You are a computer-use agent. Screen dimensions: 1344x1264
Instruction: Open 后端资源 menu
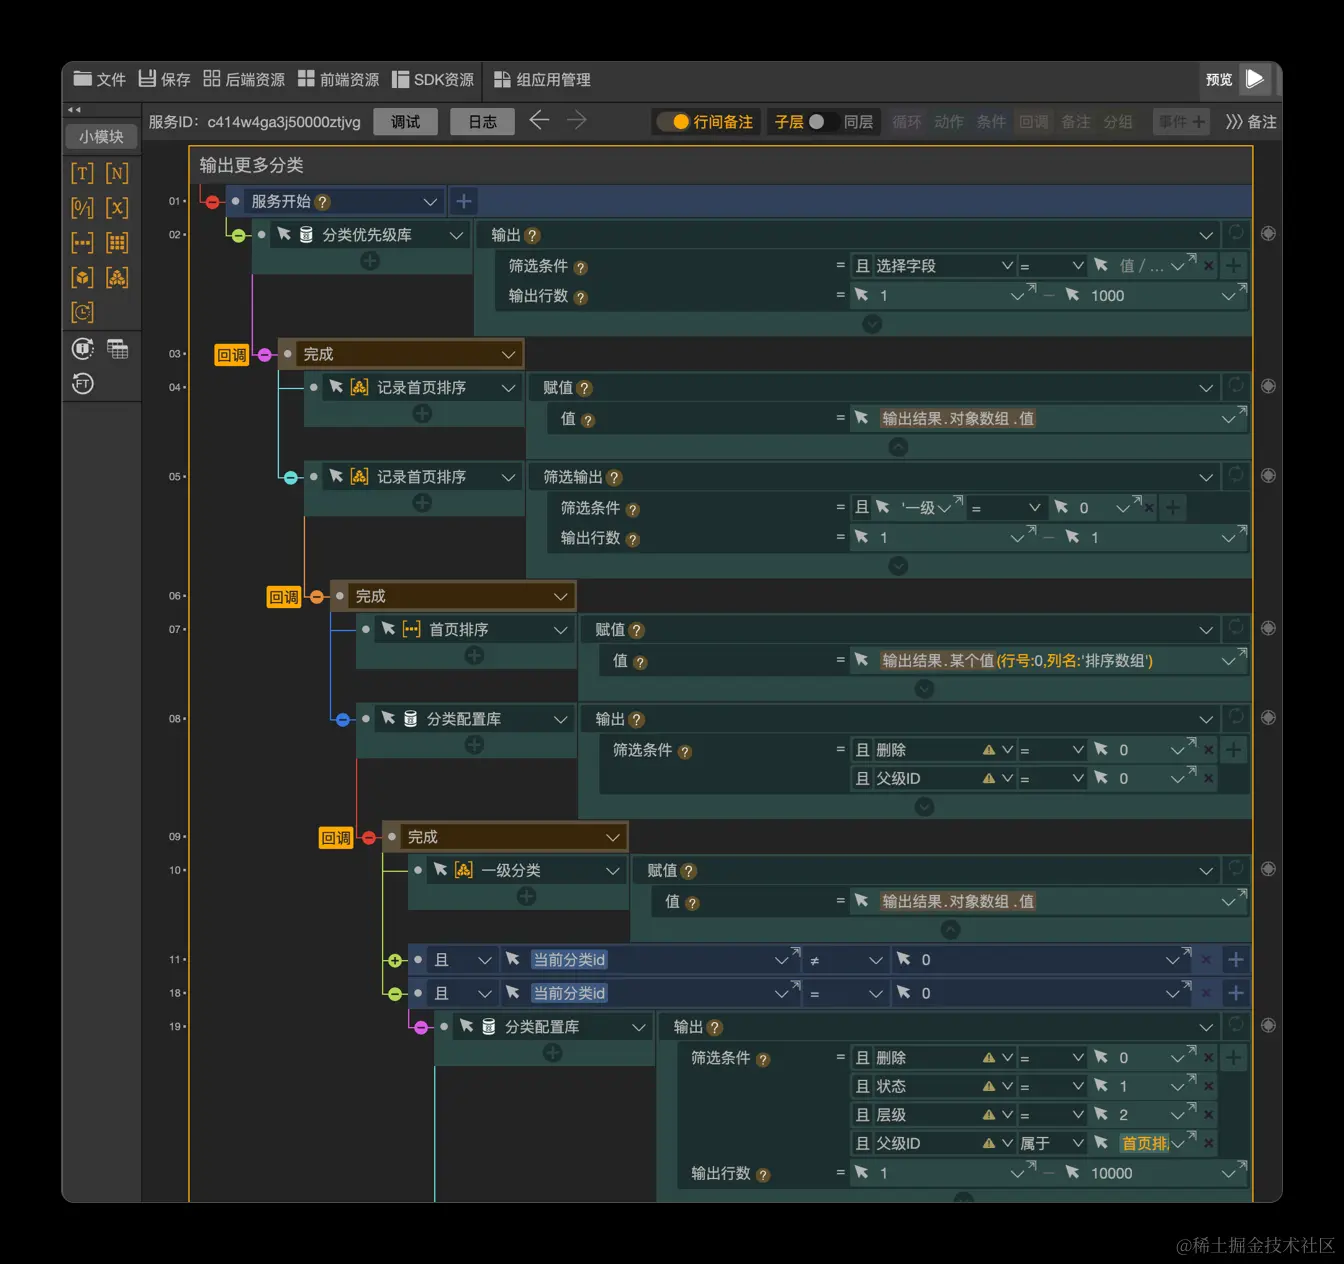point(244,79)
